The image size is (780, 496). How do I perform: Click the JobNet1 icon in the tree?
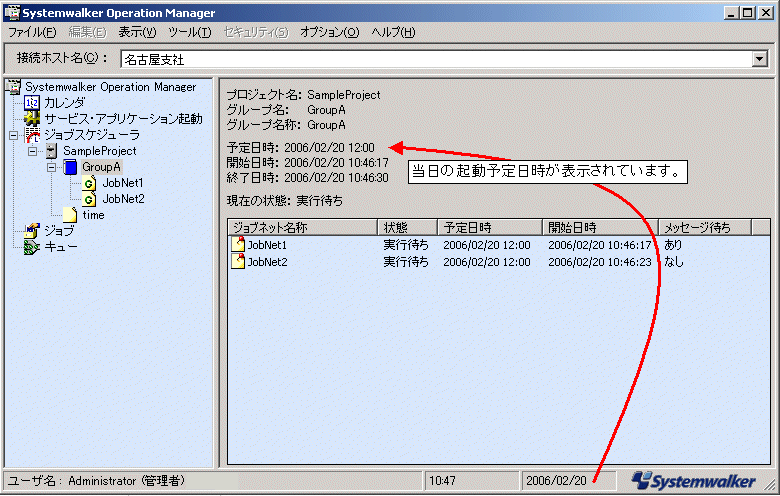click(x=89, y=183)
